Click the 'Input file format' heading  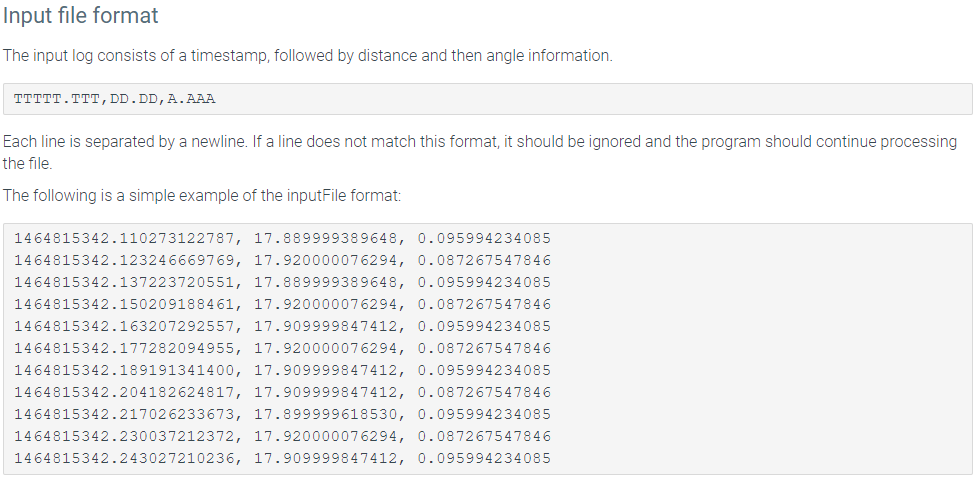[81, 16]
